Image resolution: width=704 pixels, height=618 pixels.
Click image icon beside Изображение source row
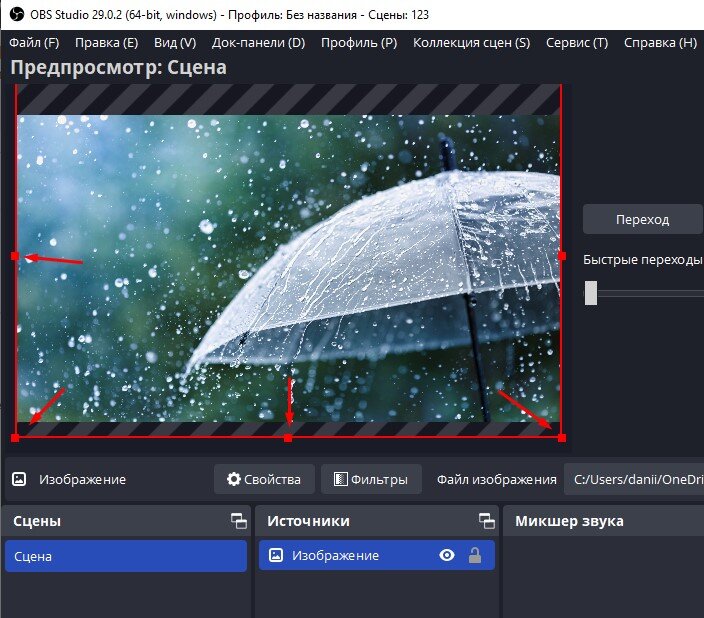(x=276, y=555)
